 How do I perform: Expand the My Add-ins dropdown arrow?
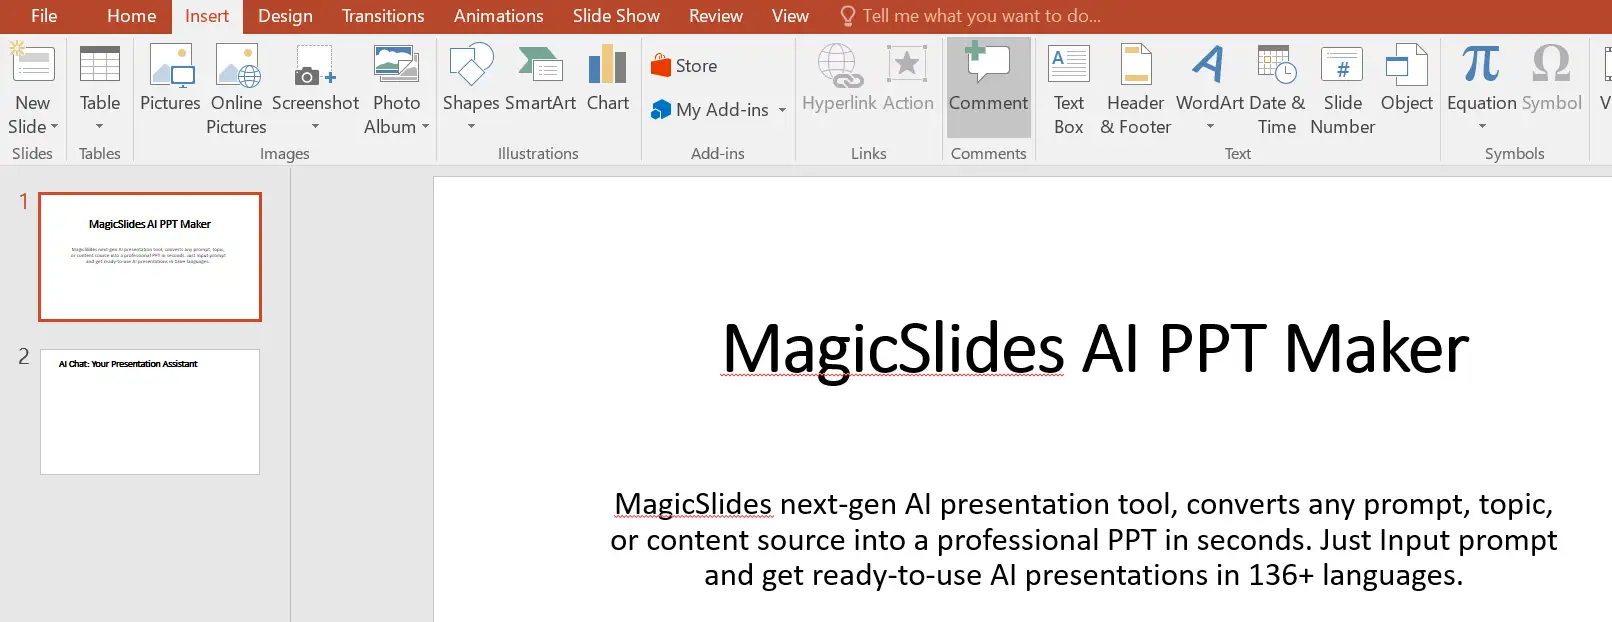tap(782, 110)
